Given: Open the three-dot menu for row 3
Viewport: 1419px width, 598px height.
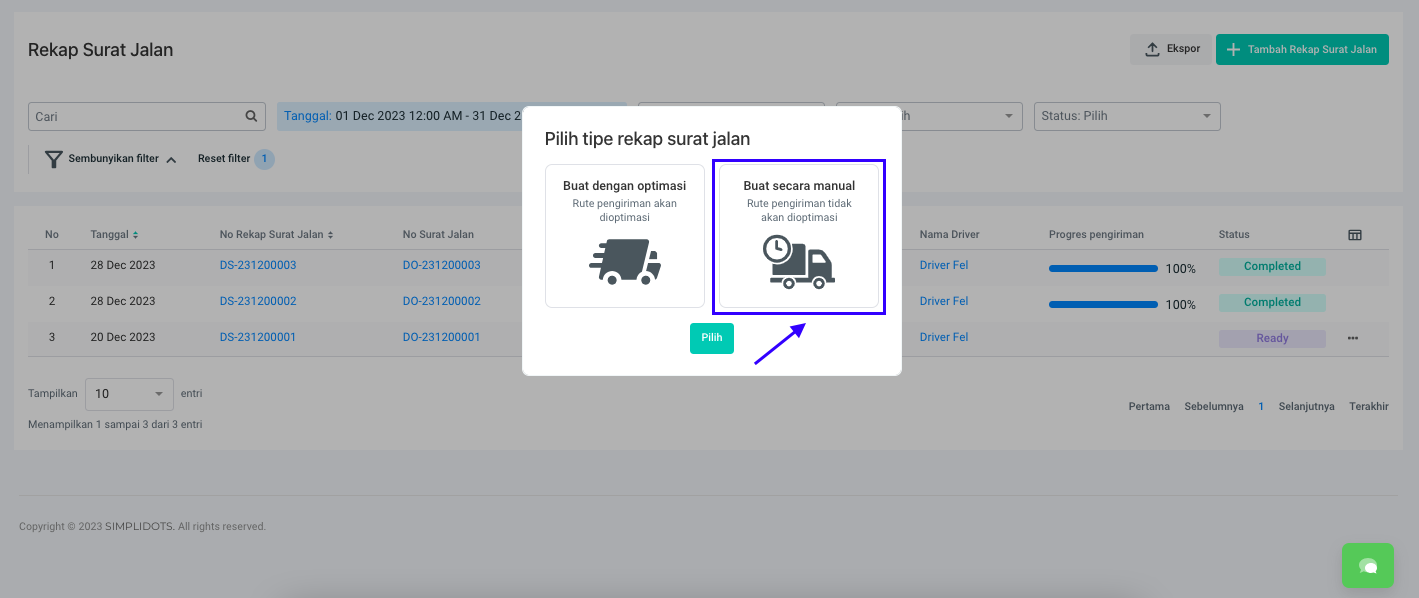Looking at the screenshot, I should [x=1353, y=338].
